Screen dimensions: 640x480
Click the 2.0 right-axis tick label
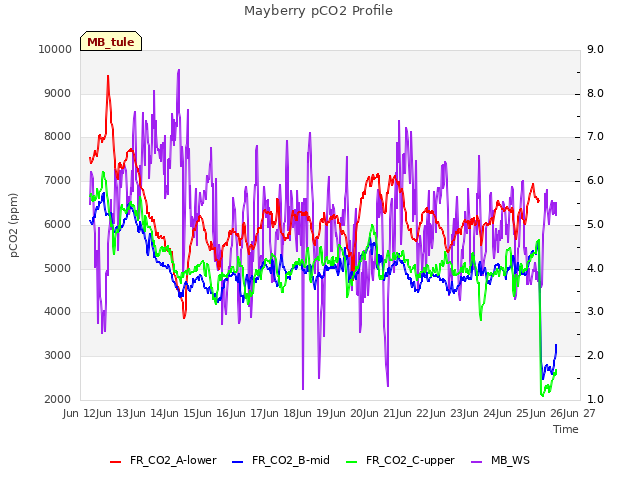click(x=596, y=356)
